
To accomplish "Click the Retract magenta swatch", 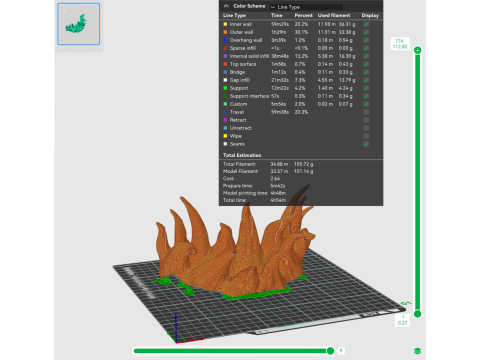I will (x=225, y=120).
